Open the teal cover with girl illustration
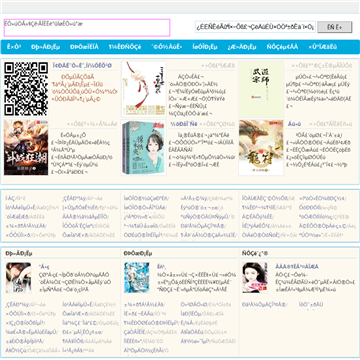Image resolution: width=360 pixels, height=360 pixels. point(144,148)
